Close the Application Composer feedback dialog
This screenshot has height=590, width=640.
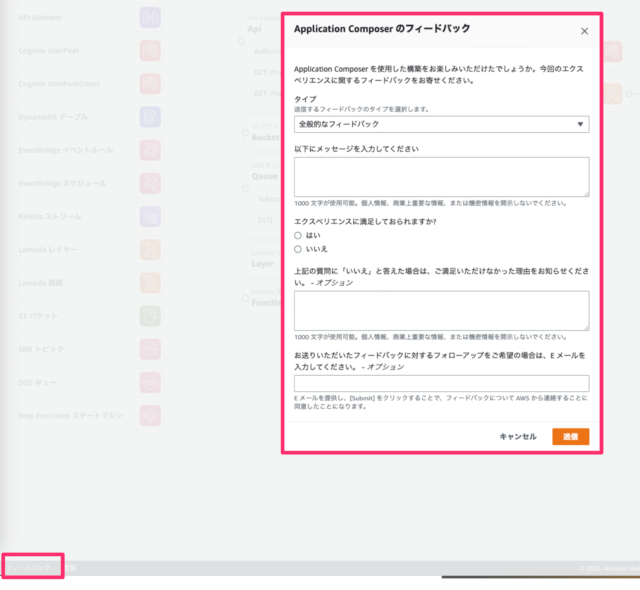(x=584, y=31)
